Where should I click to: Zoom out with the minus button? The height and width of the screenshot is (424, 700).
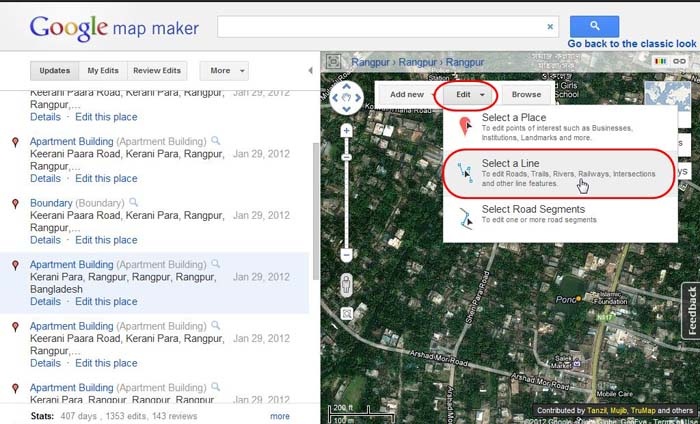(x=346, y=255)
